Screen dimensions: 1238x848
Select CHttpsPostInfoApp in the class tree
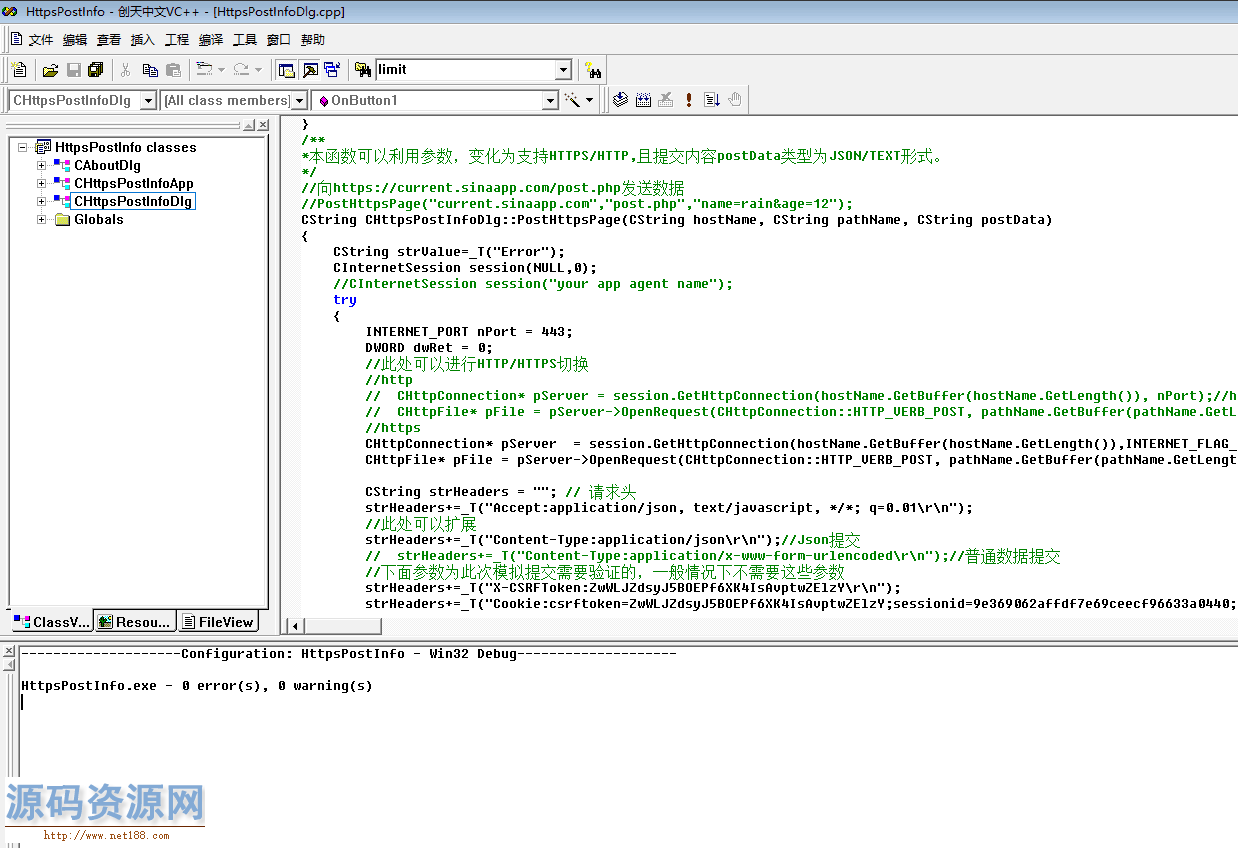tap(133, 184)
